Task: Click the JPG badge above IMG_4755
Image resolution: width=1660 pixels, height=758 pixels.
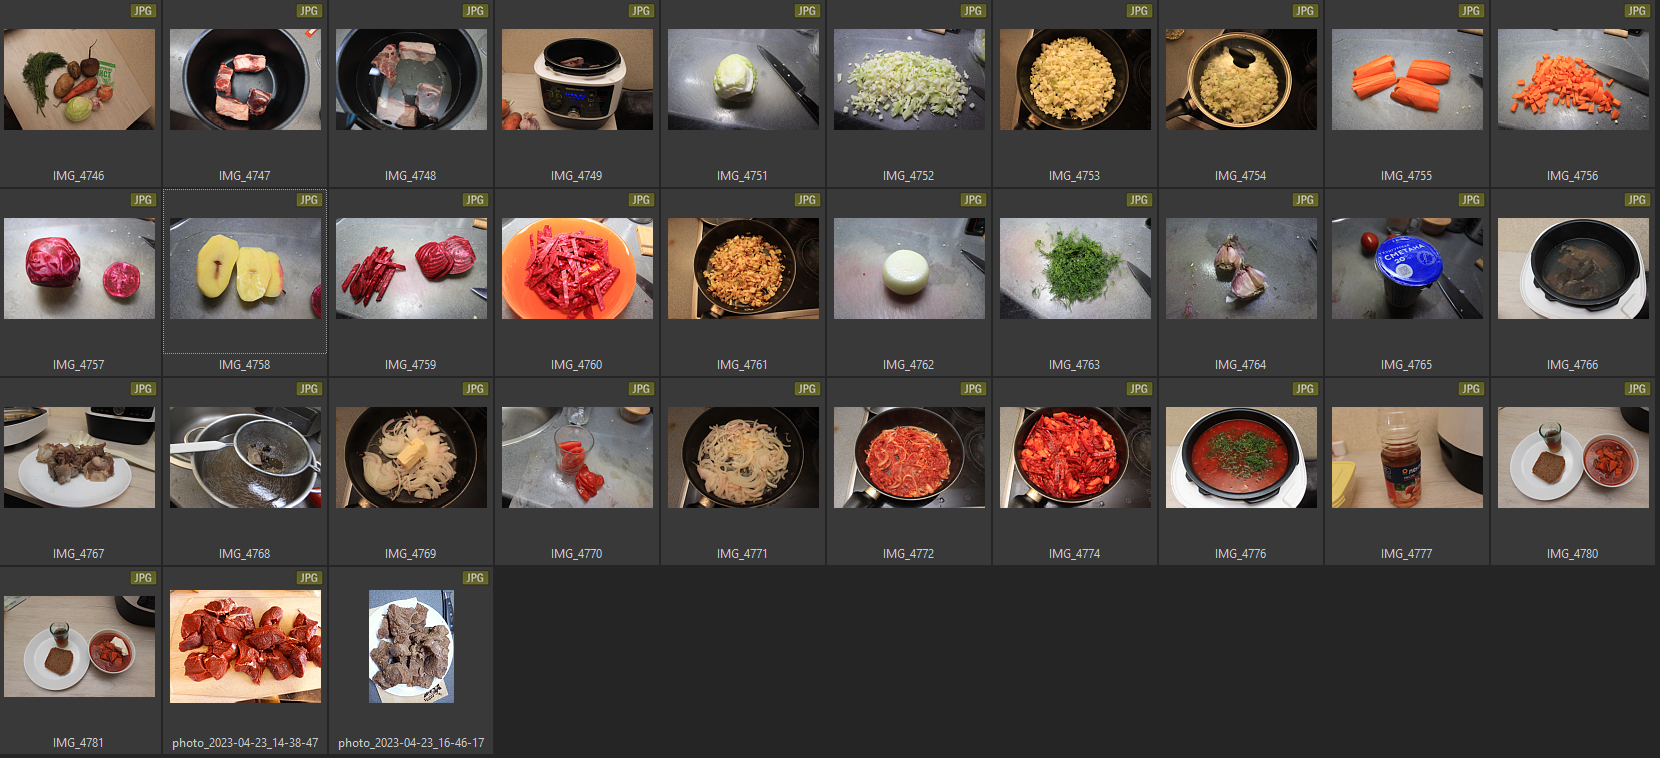Action: pyautogui.click(x=1470, y=11)
